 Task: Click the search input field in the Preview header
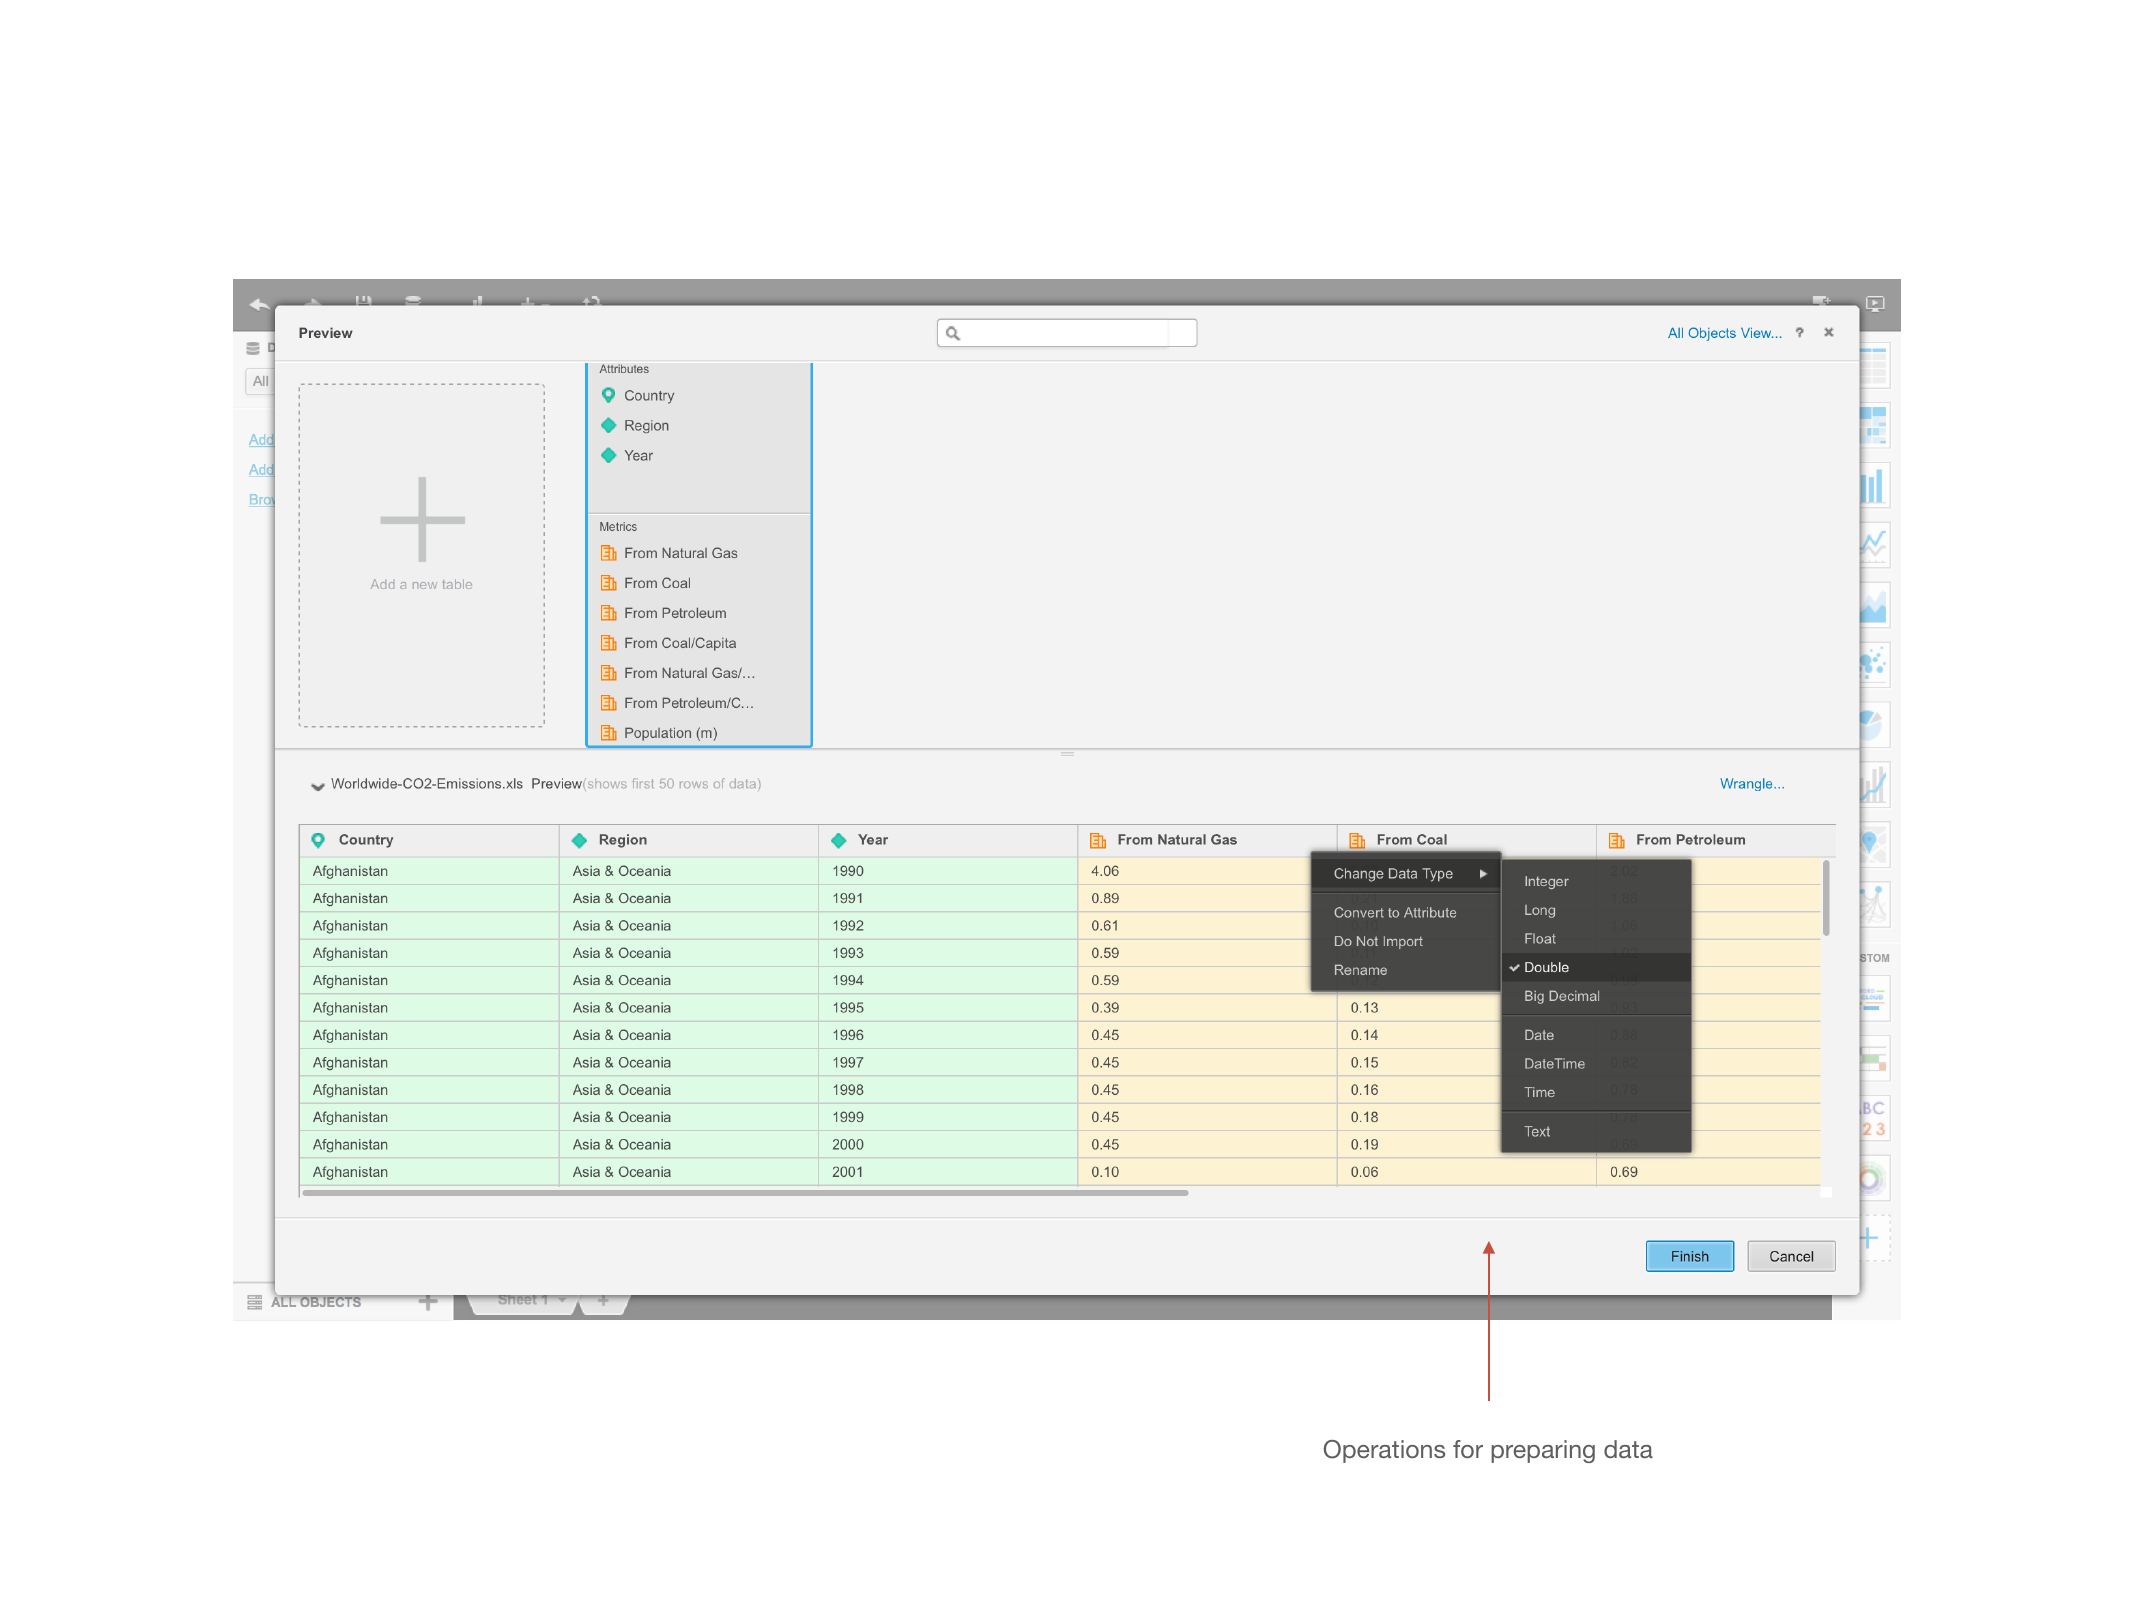[1067, 333]
